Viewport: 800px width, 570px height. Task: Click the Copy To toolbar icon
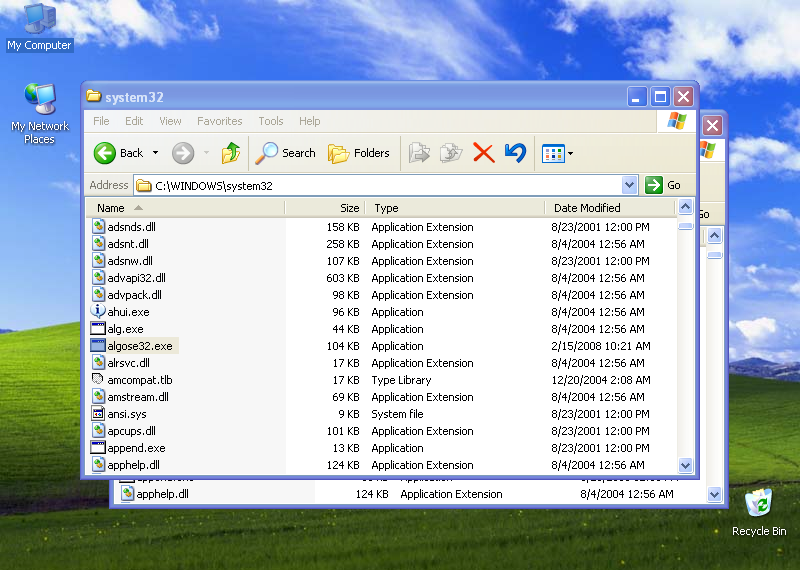pos(451,153)
